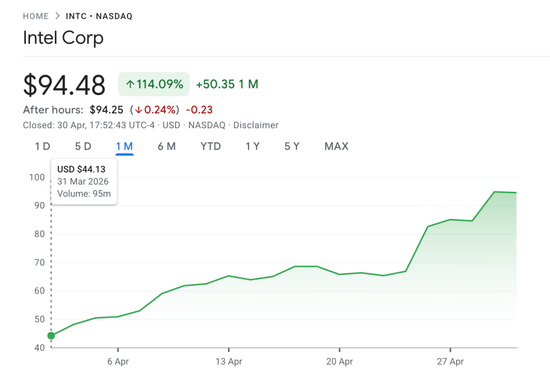This screenshot has width=550, height=379.
Task: Show the 1 Y chart range
Action: pyautogui.click(x=253, y=146)
